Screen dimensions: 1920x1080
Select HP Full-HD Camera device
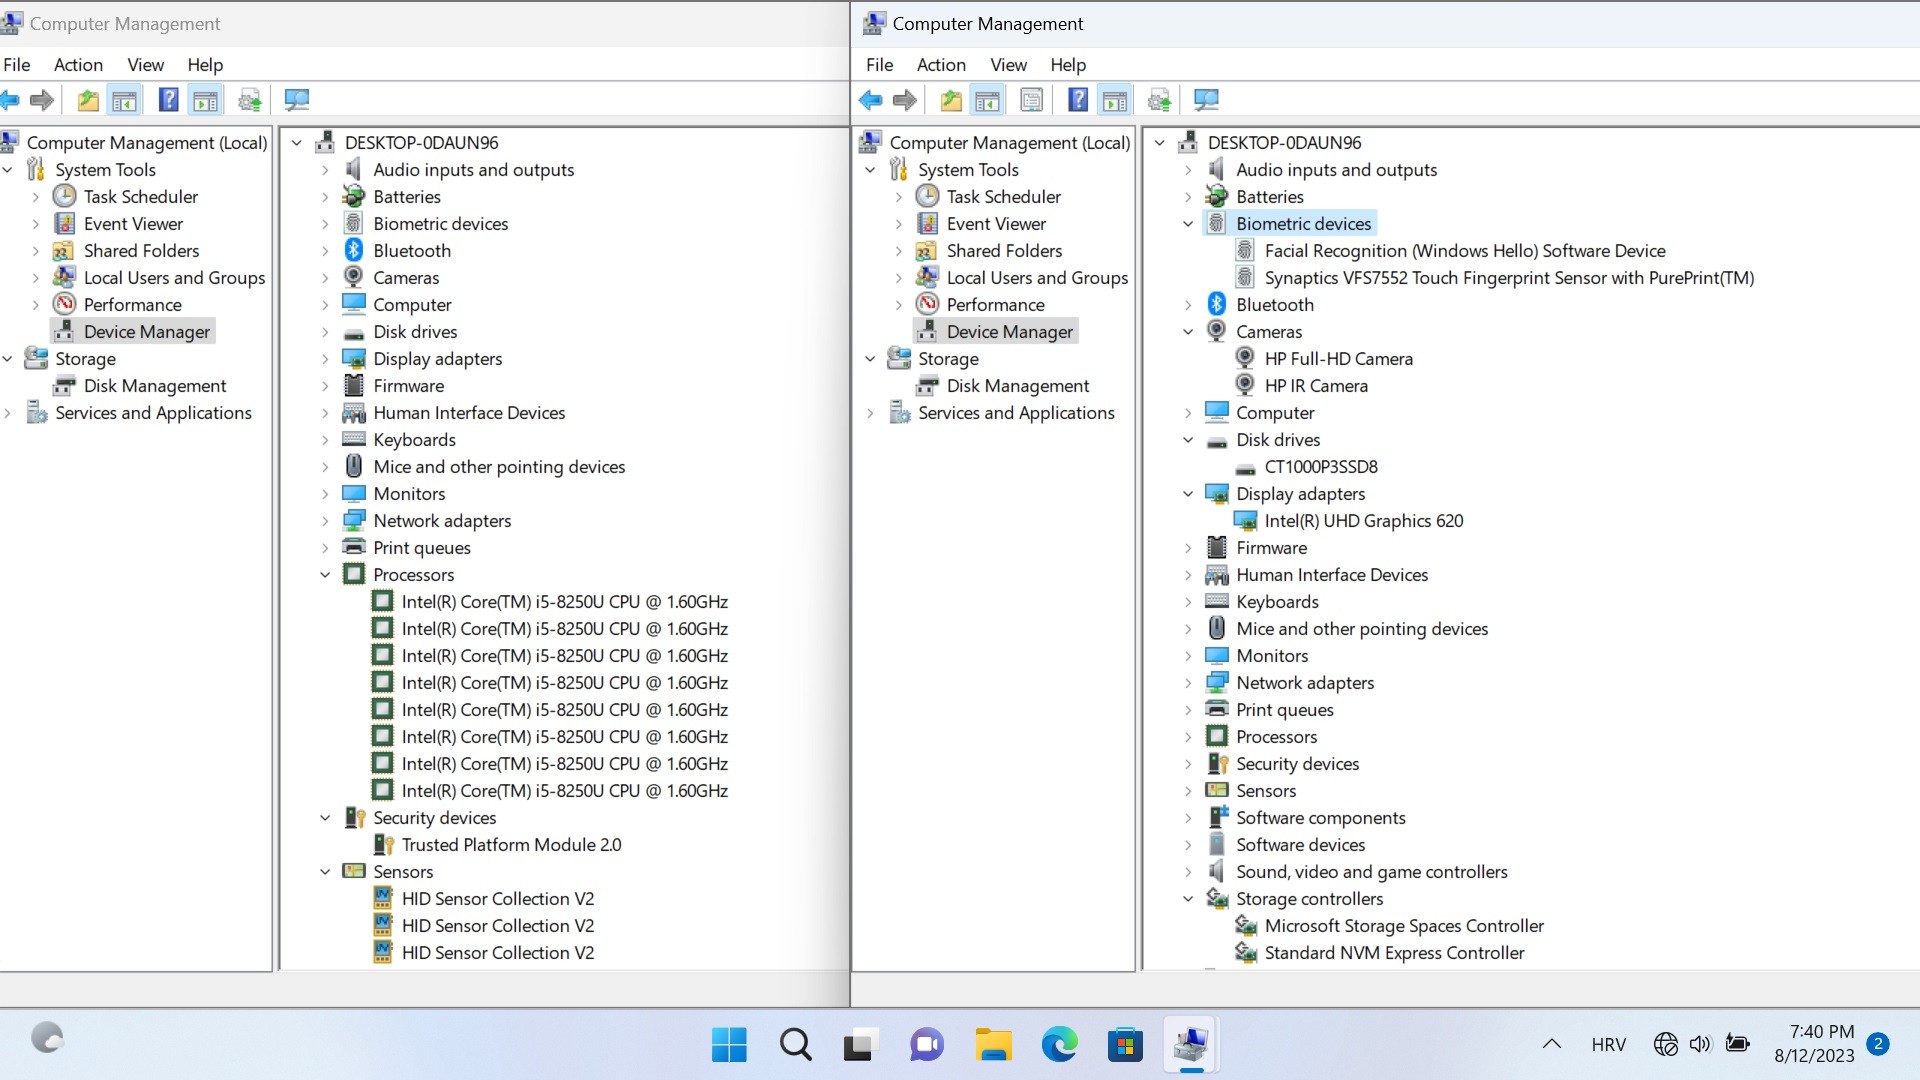click(x=1338, y=359)
